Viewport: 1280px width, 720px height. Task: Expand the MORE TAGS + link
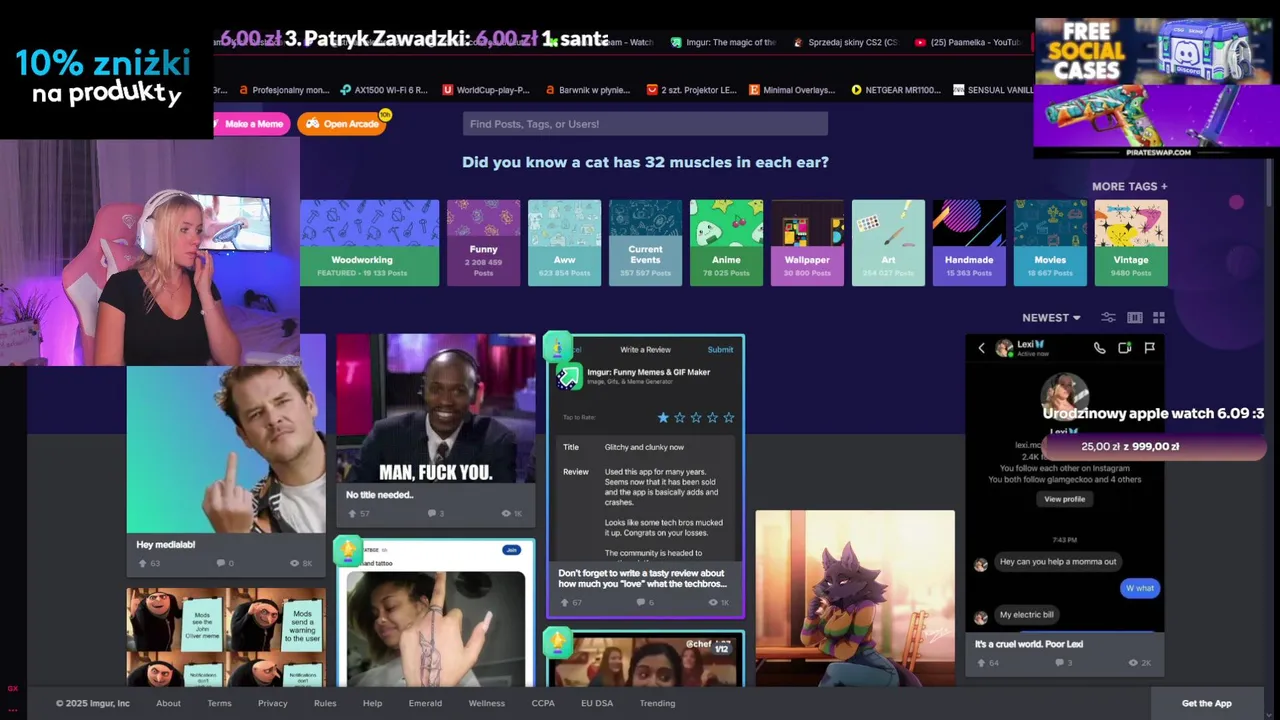[x=1129, y=186]
